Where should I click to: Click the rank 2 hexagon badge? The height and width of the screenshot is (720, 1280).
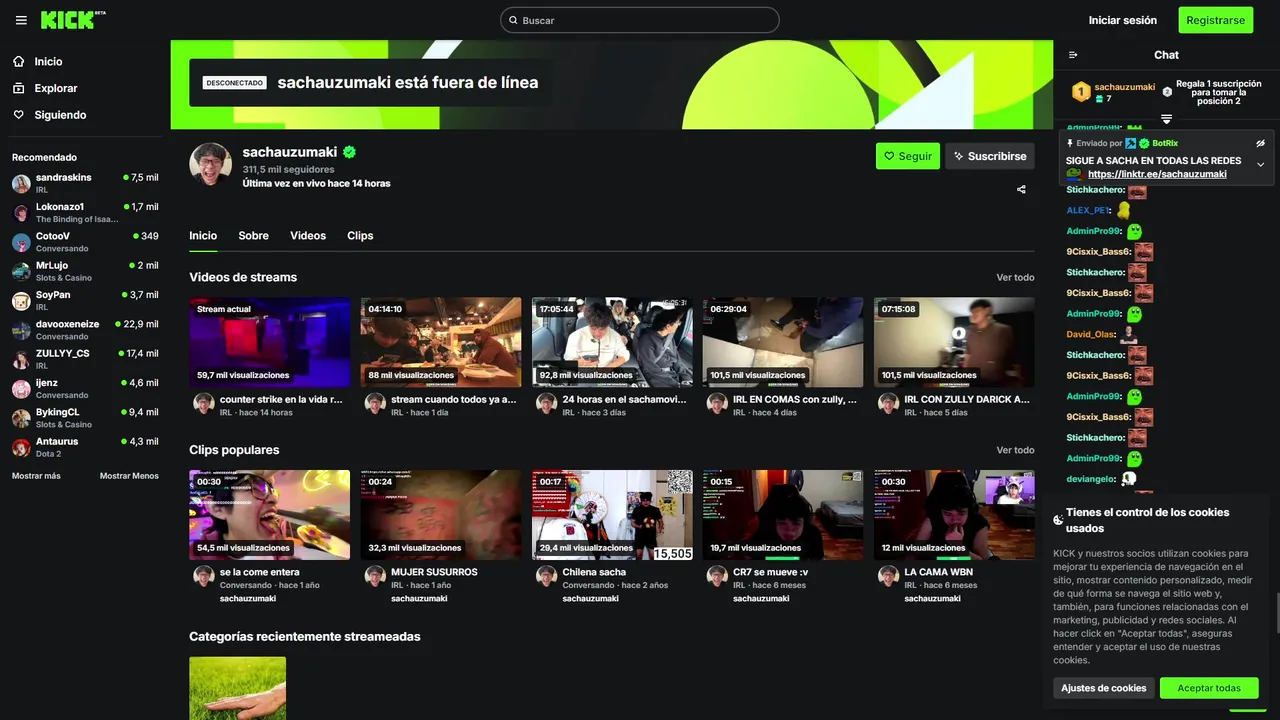pyautogui.click(x=1167, y=92)
